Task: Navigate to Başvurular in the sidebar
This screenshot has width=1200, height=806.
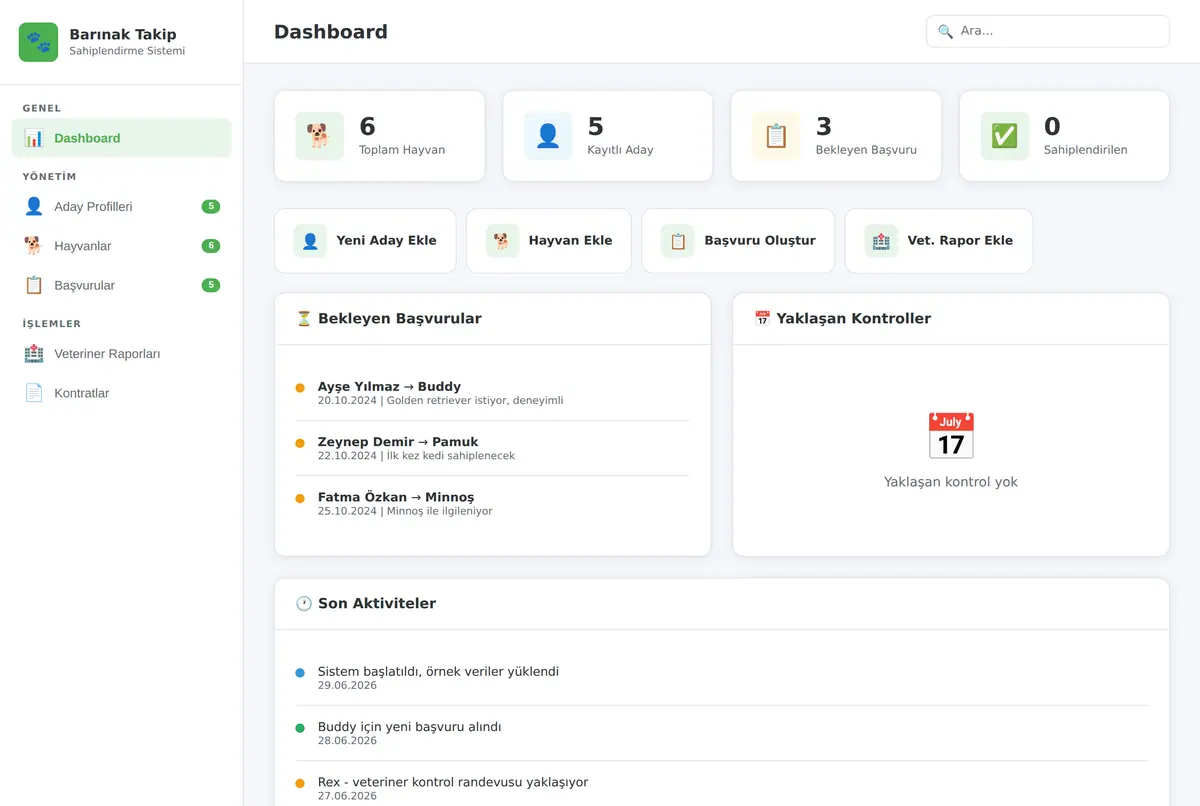Action: [121, 285]
